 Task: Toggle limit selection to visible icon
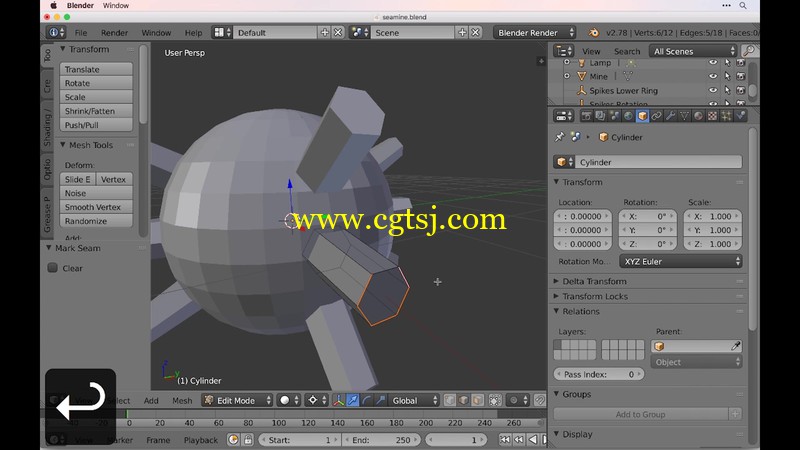[x=494, y=401]
